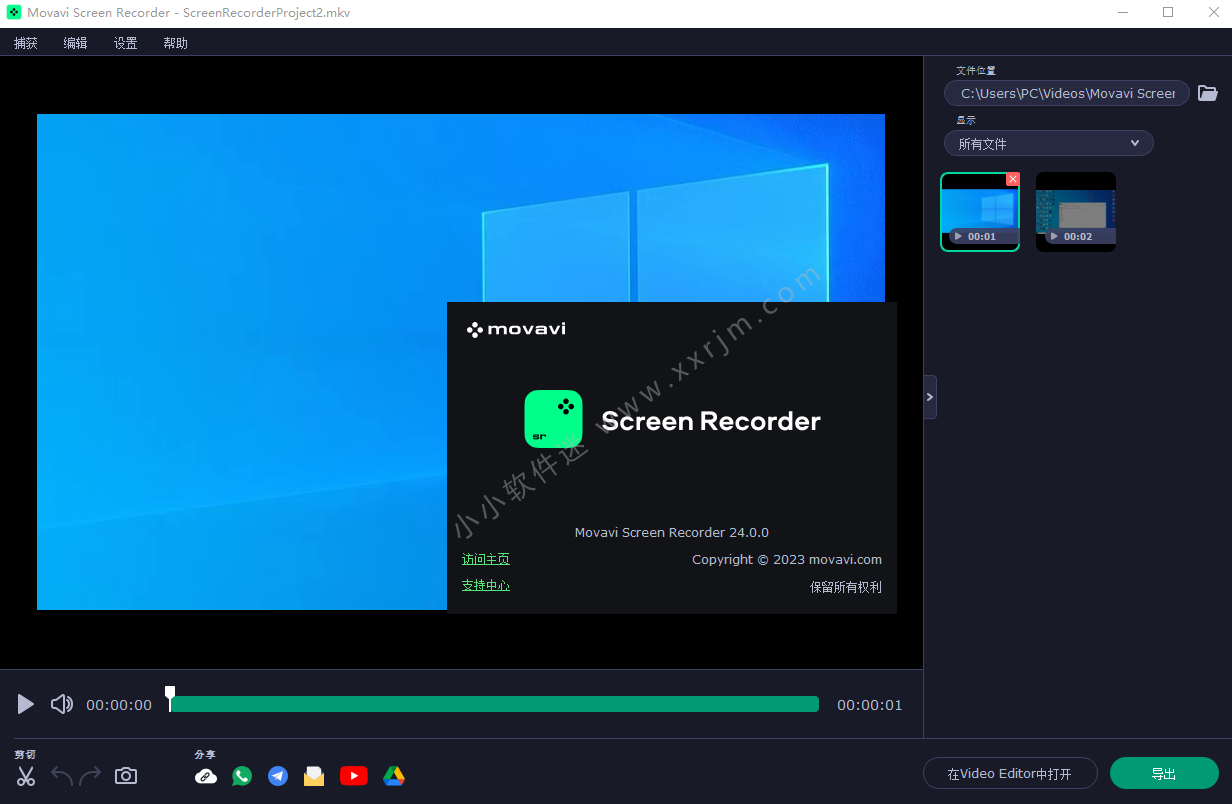Screen dimensions: 1232x804
Task: Click the "Movavi Screen Recorder 24.0.0" version text
Action: point(672,532)
